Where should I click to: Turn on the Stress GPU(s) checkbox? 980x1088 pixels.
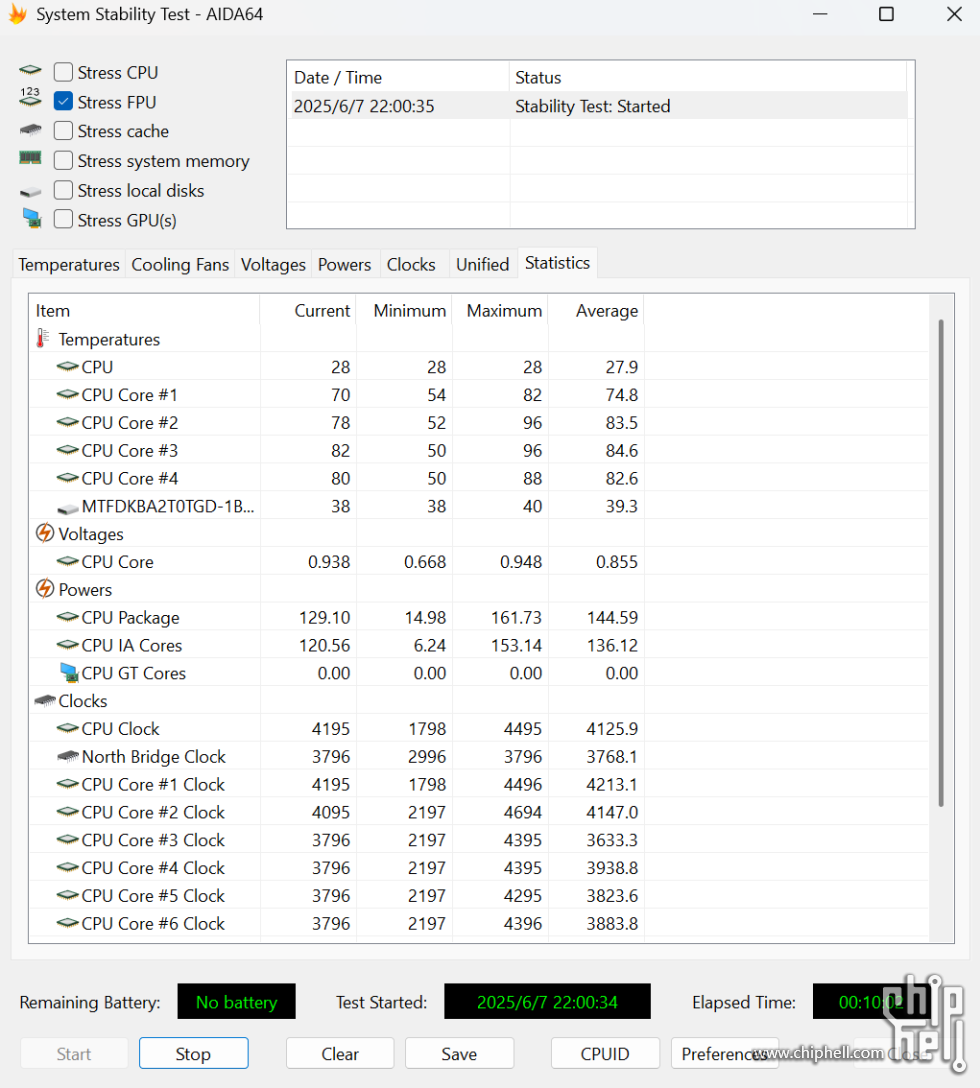[63, 219]
